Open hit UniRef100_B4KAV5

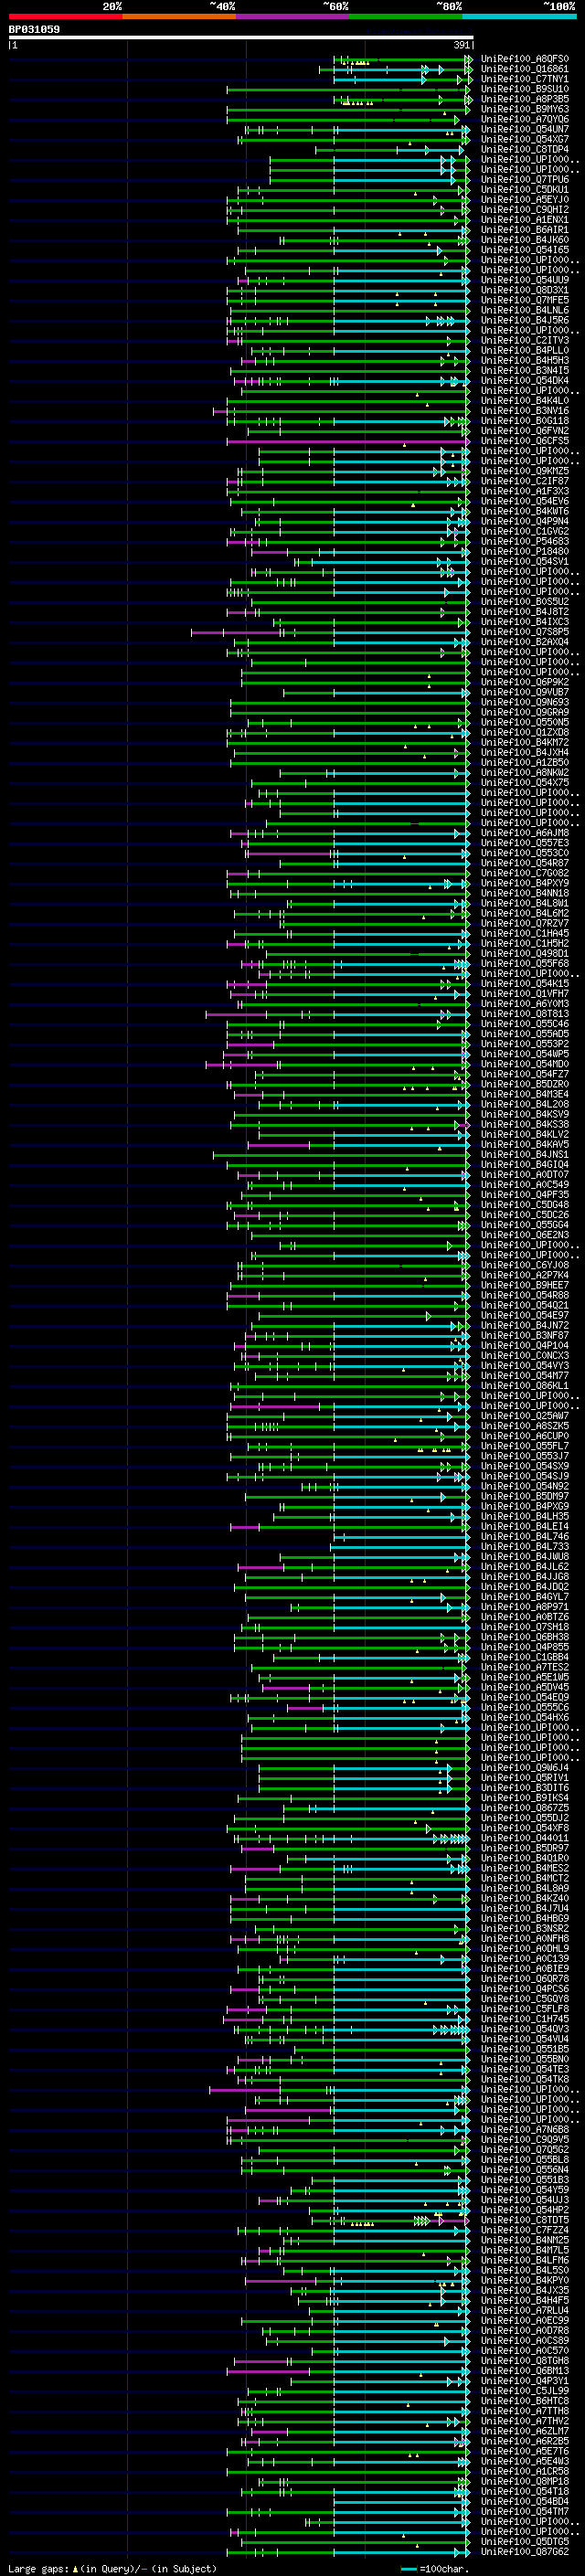[525, 1145]
